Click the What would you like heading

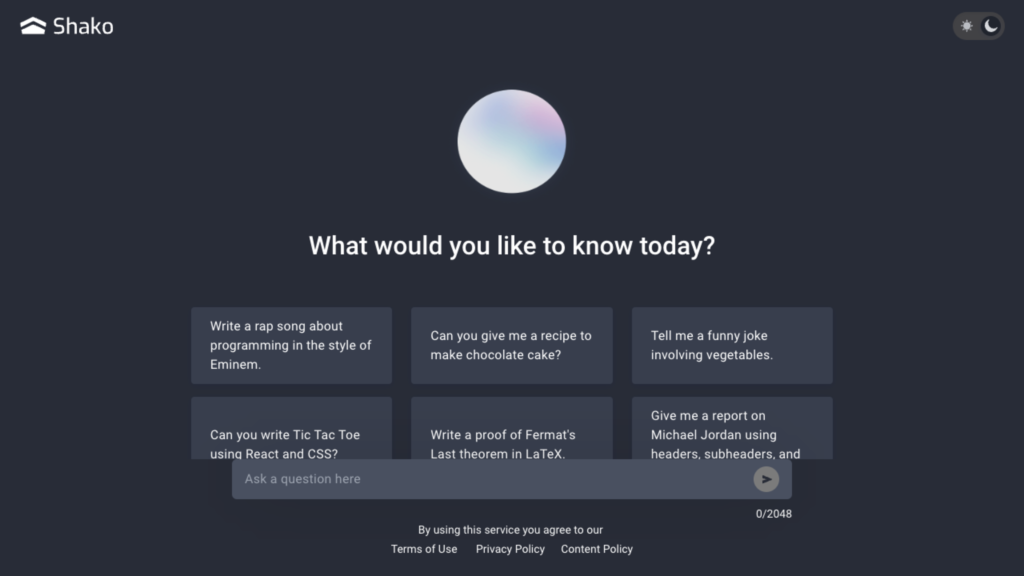(512, 246)
